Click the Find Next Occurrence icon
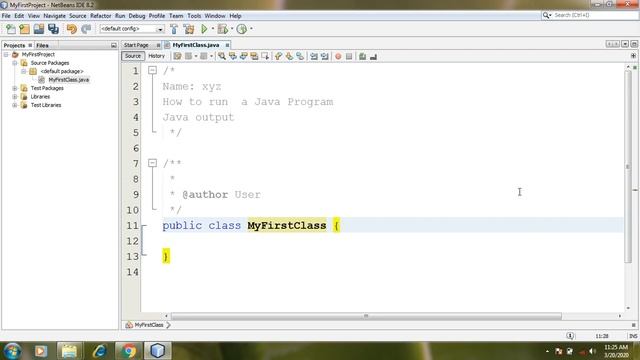The width and height of the screenshot is (640, 360). click(x=244, y=56)
